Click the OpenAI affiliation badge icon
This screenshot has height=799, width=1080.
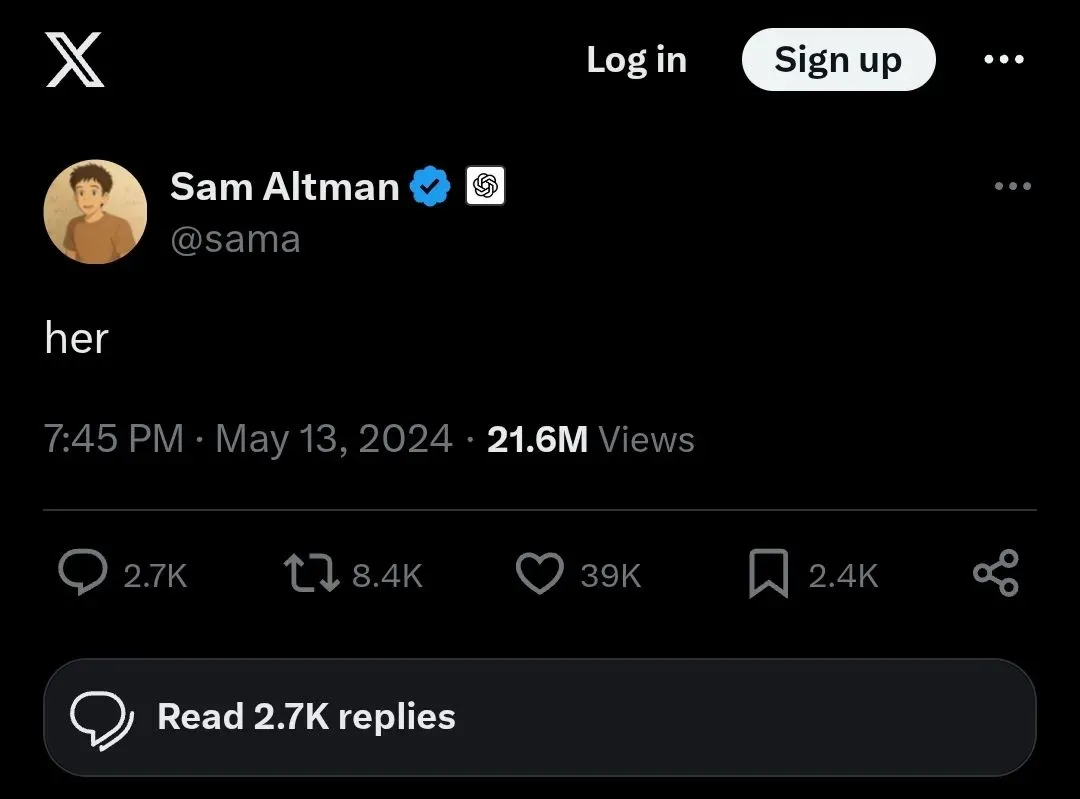(x=486, y=187)
